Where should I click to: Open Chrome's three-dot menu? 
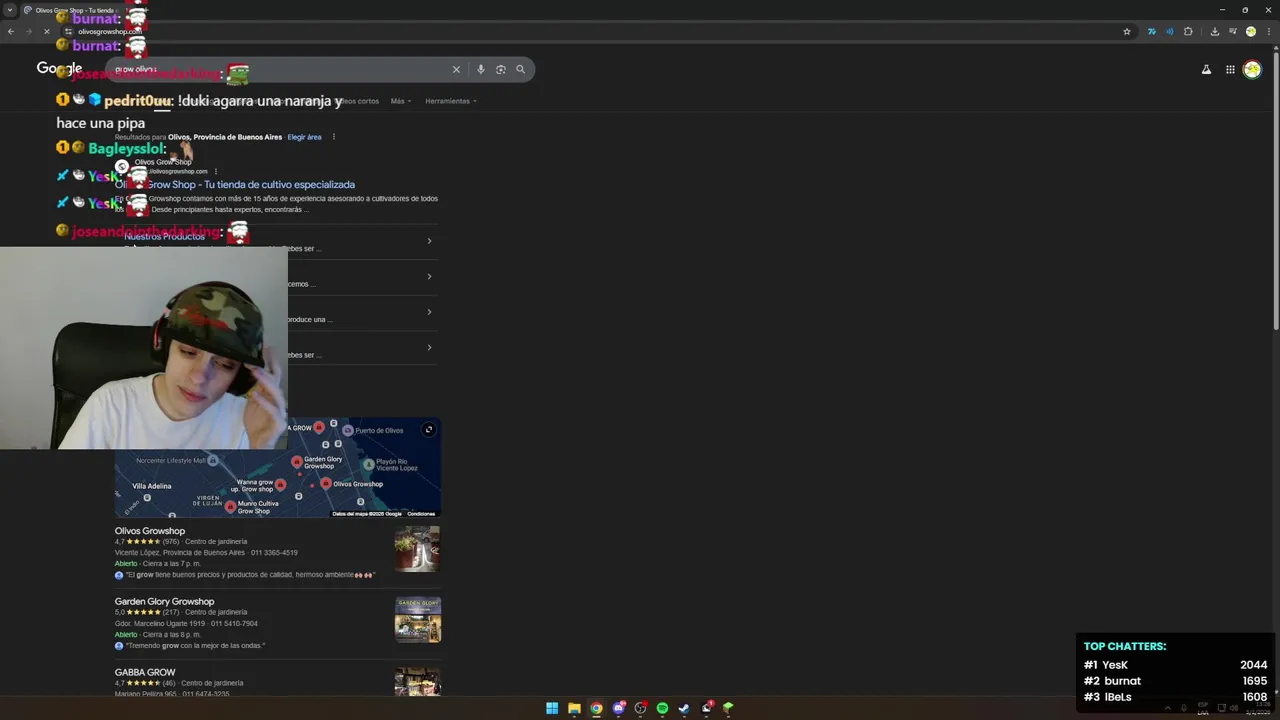tap(1268, 31)
